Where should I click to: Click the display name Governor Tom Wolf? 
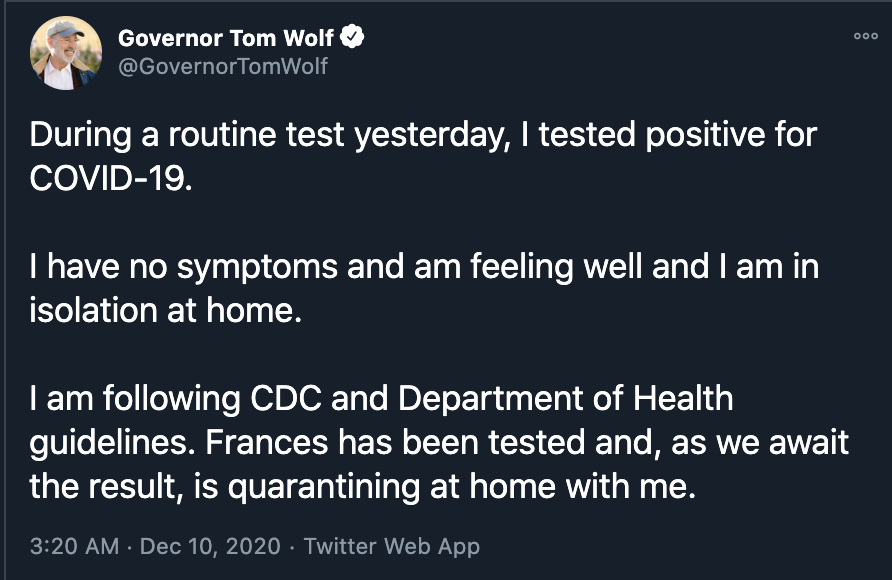[227, 39]
